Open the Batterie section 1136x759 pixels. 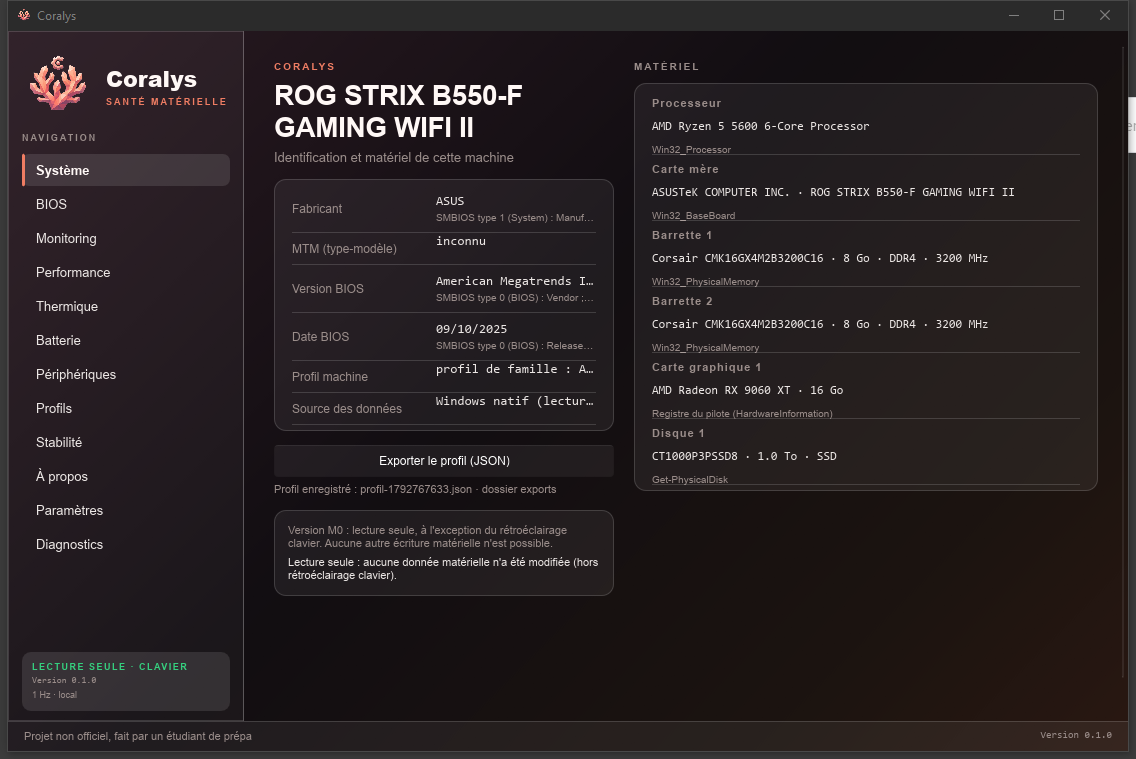[x=126, y=340]
